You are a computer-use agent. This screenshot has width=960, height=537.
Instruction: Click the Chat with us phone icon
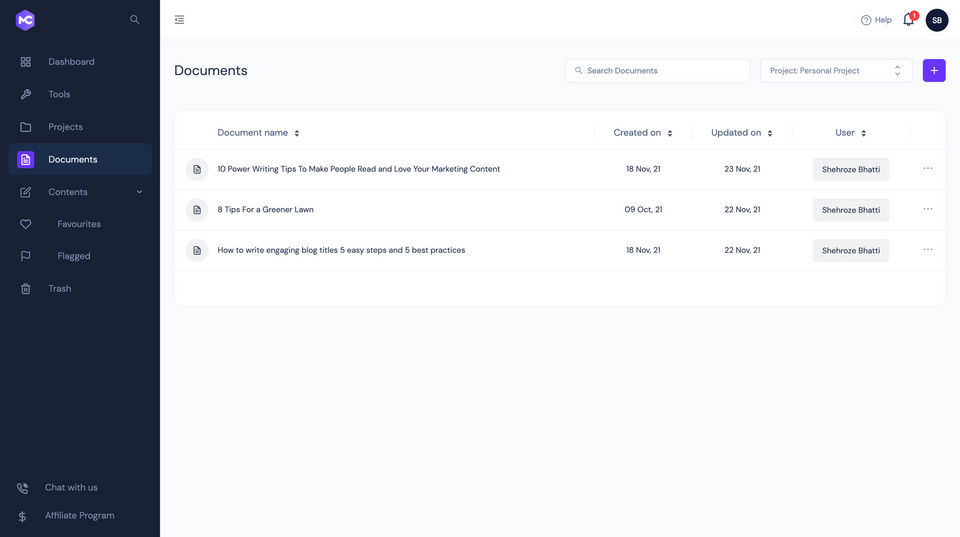[23, 488]
